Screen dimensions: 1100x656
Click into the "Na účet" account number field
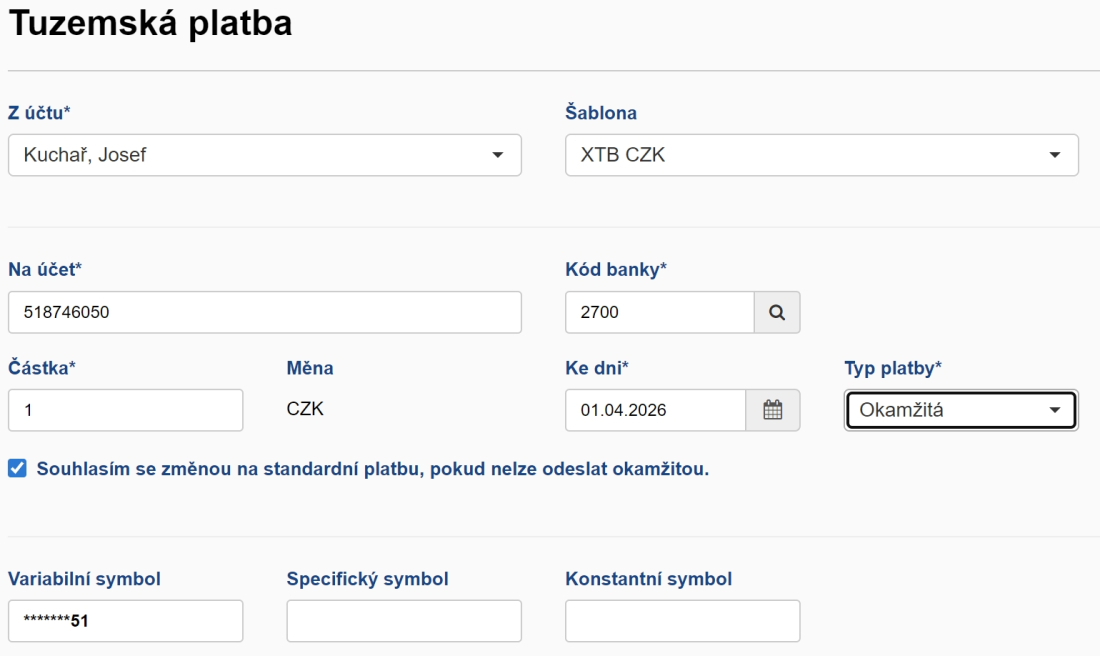(265, 312)
